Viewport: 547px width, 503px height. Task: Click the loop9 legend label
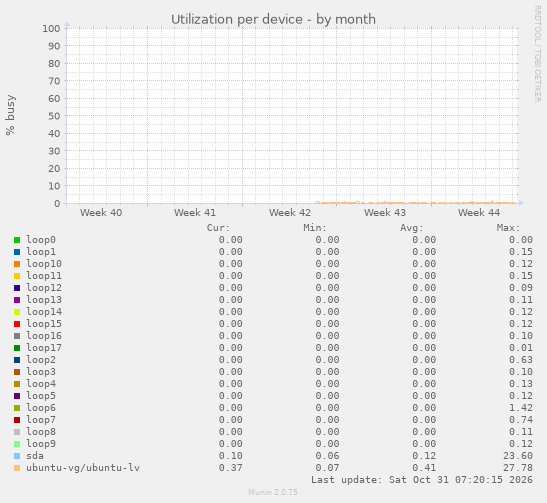point(41,444)
